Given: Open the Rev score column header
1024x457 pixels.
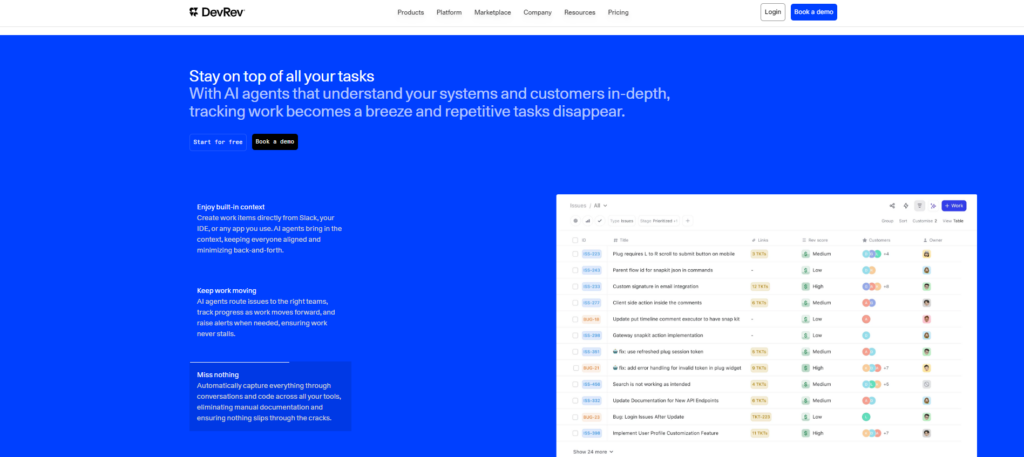Looking at the screenshot, I should coord(816,240).
